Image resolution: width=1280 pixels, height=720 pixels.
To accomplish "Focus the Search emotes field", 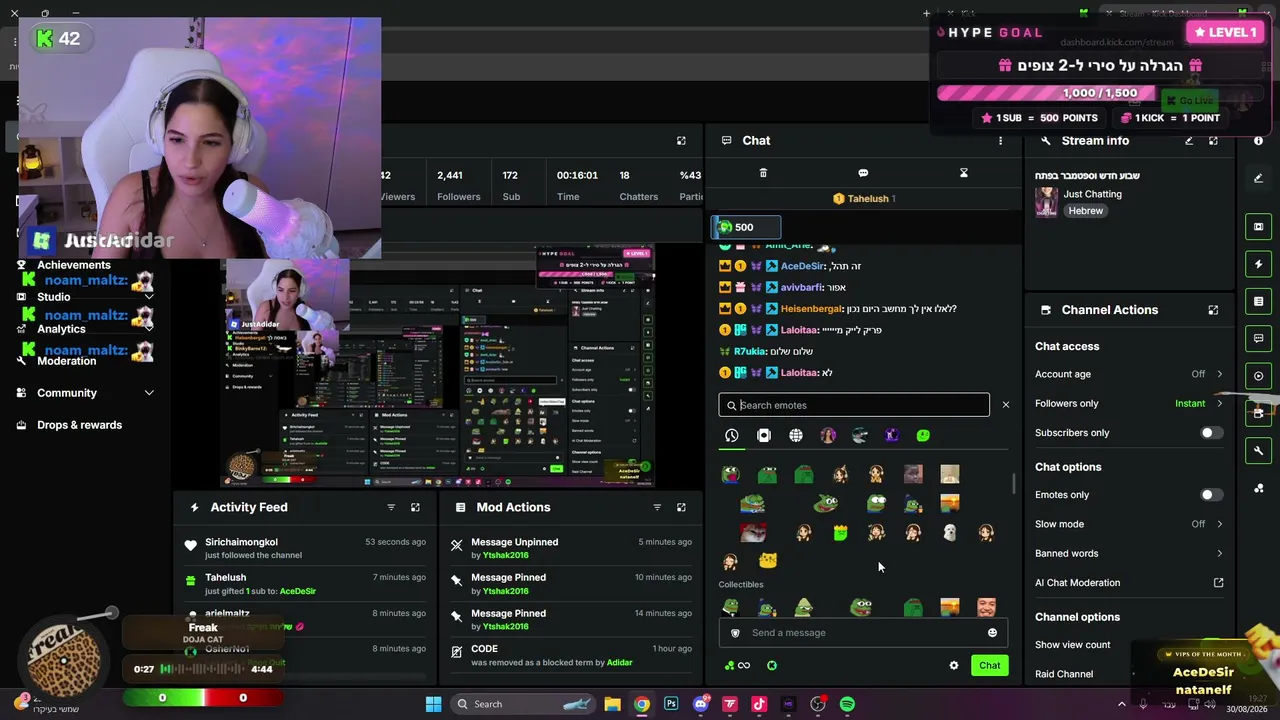I will 854,405.
